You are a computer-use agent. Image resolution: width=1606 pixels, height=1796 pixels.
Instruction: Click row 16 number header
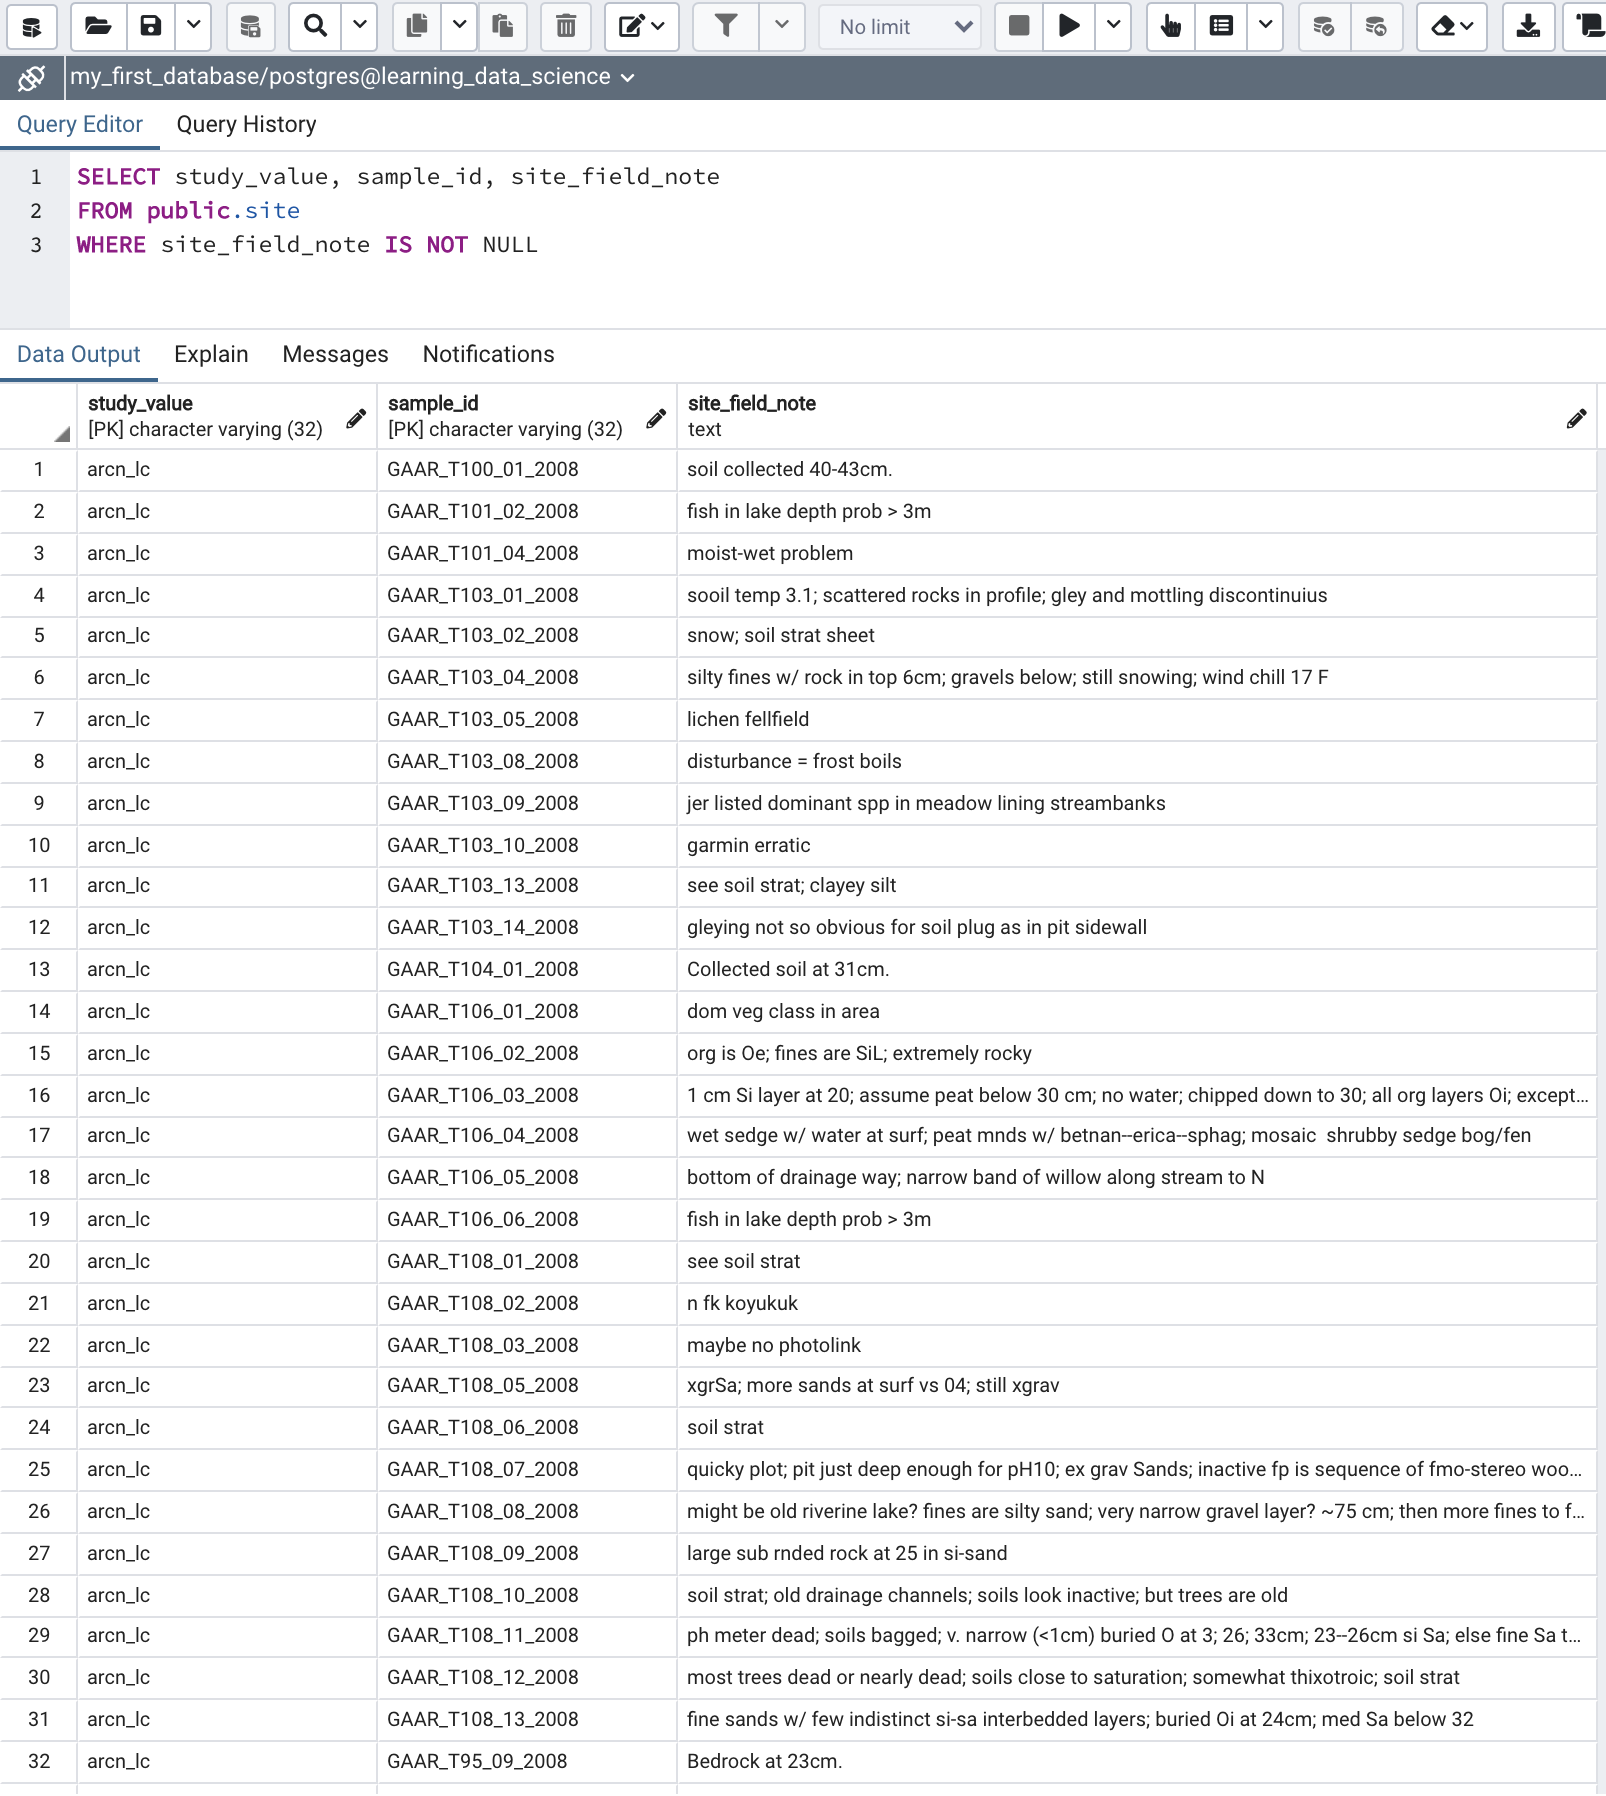pos(39,1095)
